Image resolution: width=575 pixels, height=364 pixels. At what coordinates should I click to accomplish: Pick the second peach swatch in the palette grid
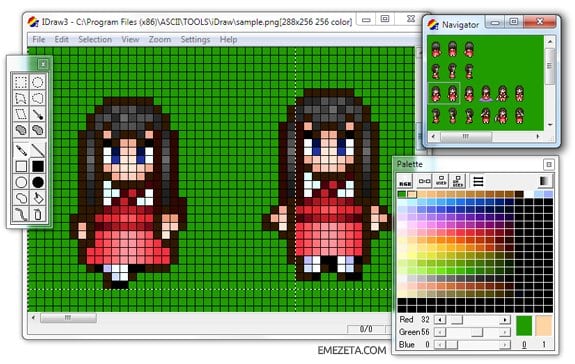(412, 194)
